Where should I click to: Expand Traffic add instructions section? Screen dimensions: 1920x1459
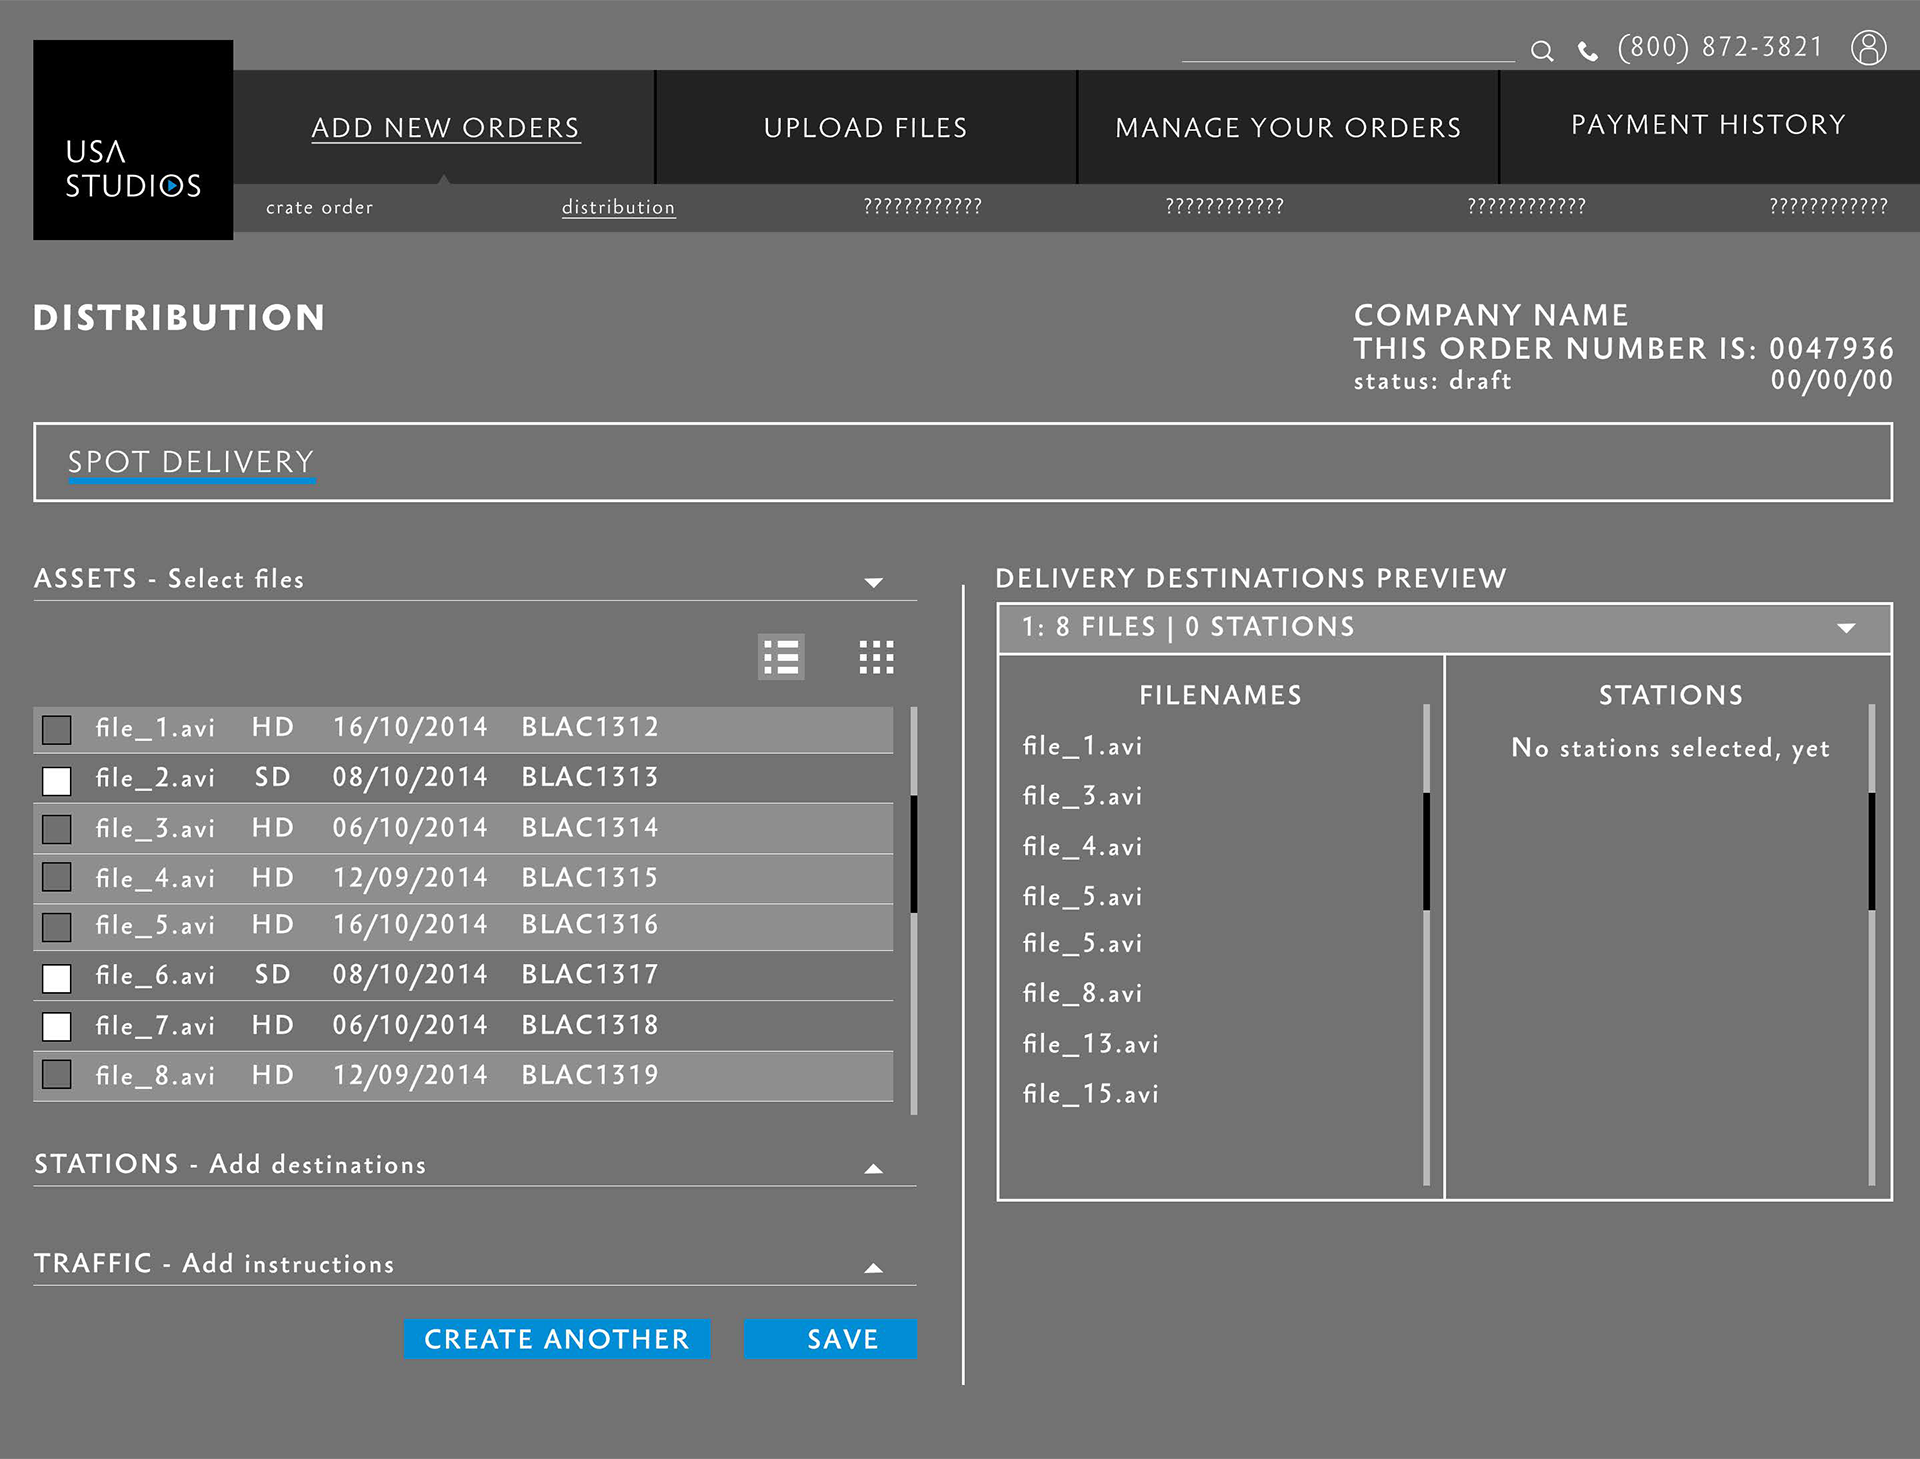(873, 1268)
